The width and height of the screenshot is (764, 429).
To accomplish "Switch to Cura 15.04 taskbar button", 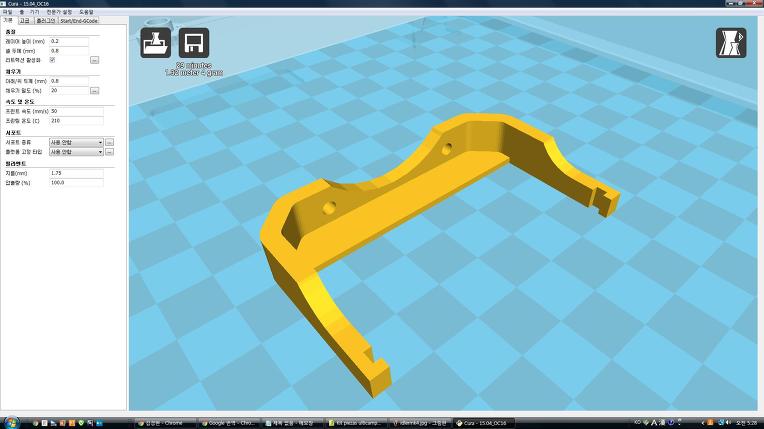I will (x=483, y=423).
